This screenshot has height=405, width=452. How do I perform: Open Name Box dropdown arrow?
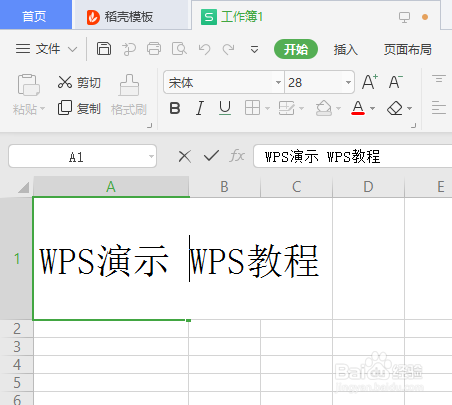pos(151,156)
